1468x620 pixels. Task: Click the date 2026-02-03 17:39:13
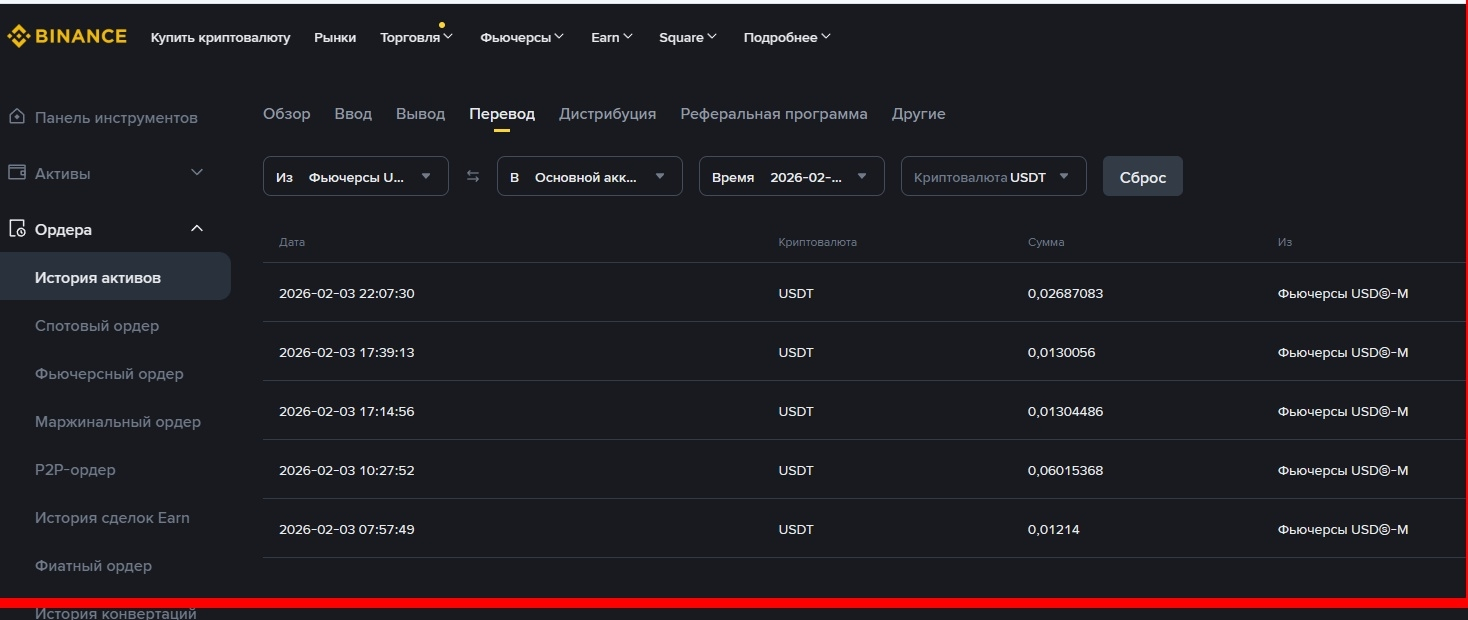pos(346,353)
